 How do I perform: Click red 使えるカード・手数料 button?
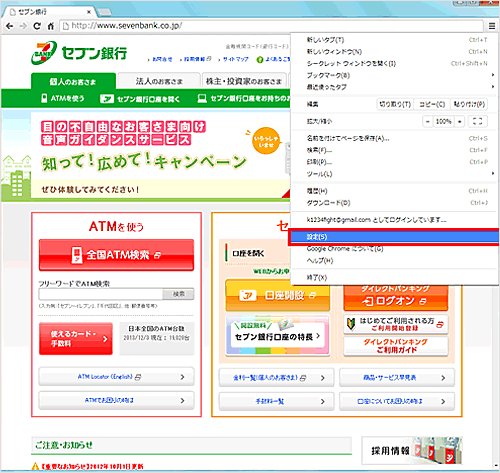76,339
